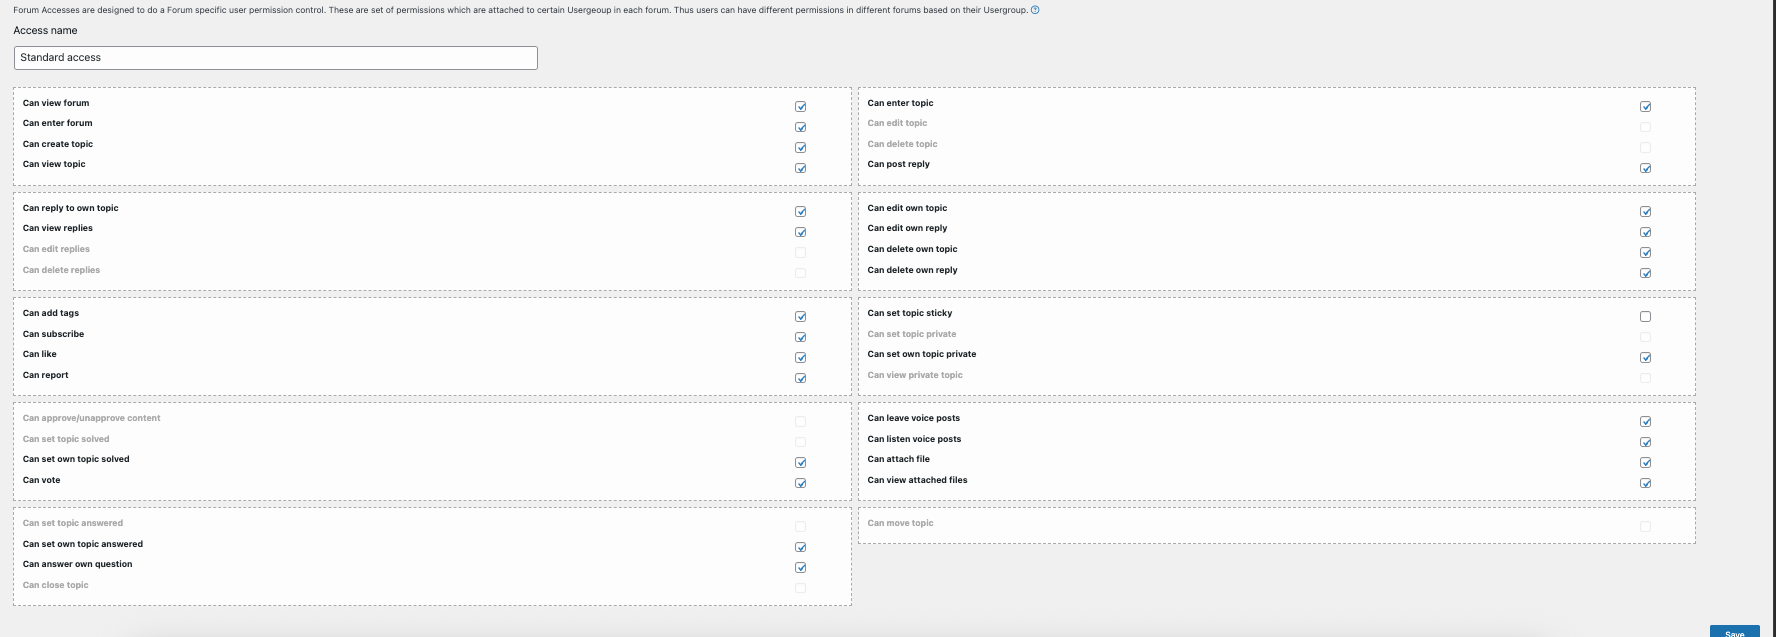Toggle Can answer own question checkbox

tap(800, 567)
